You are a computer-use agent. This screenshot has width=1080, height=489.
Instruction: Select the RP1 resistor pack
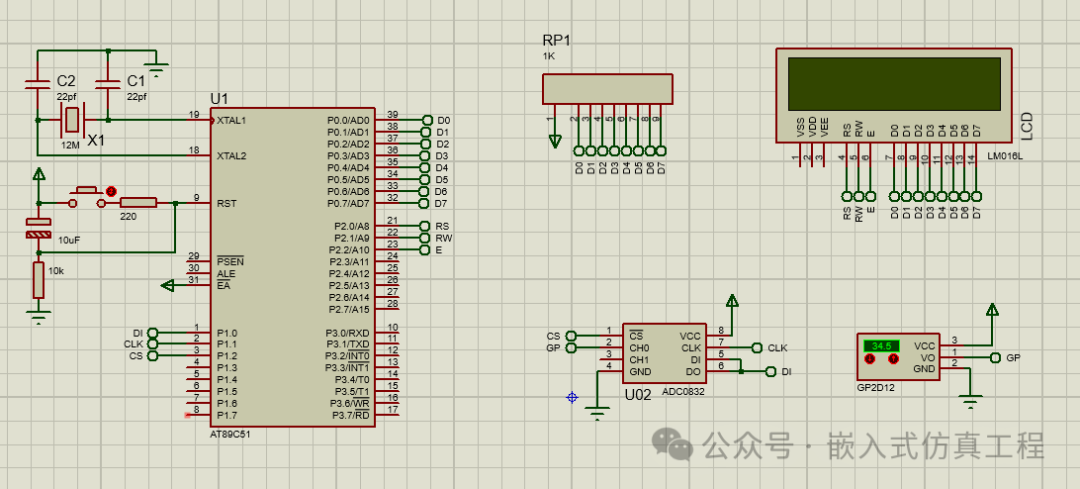[607, 90]
